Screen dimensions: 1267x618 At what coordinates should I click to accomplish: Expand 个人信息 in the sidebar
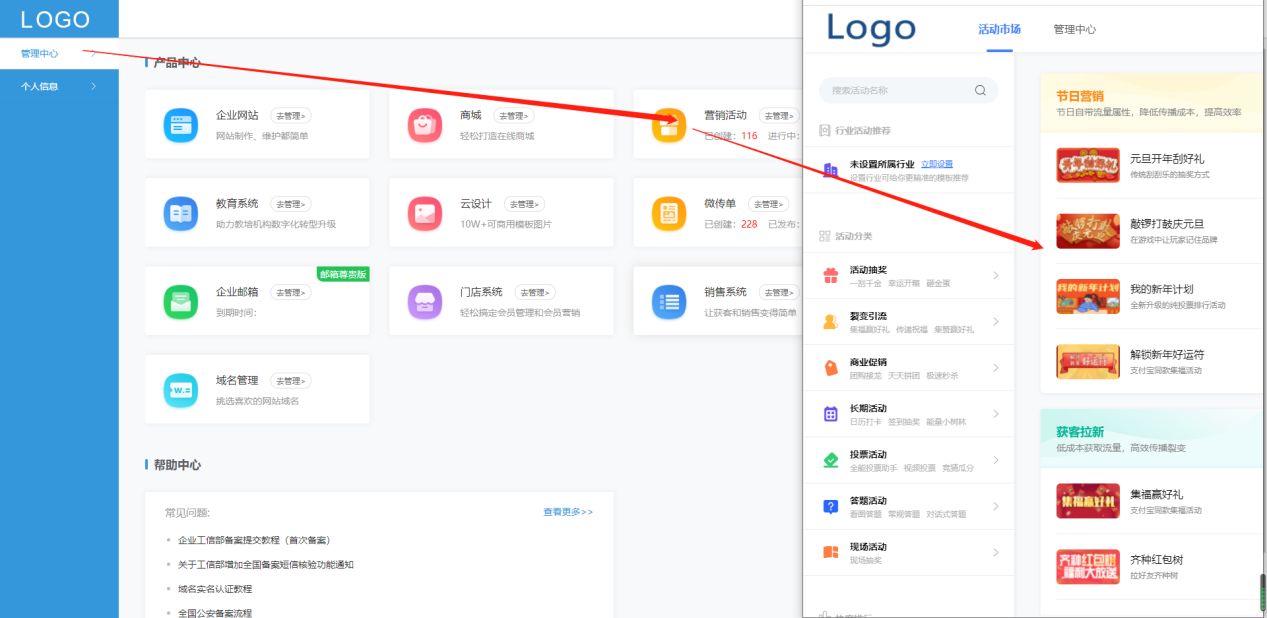[94, 87]
